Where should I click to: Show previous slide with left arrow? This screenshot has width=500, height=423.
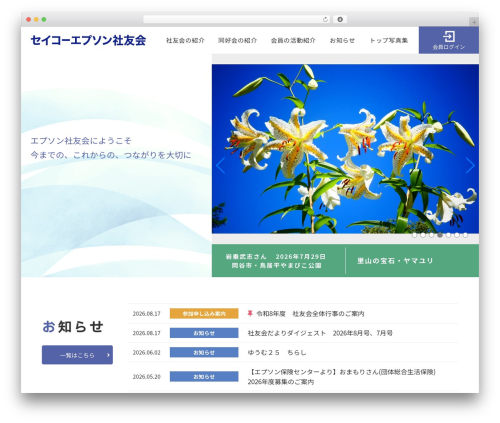point(220,165)
